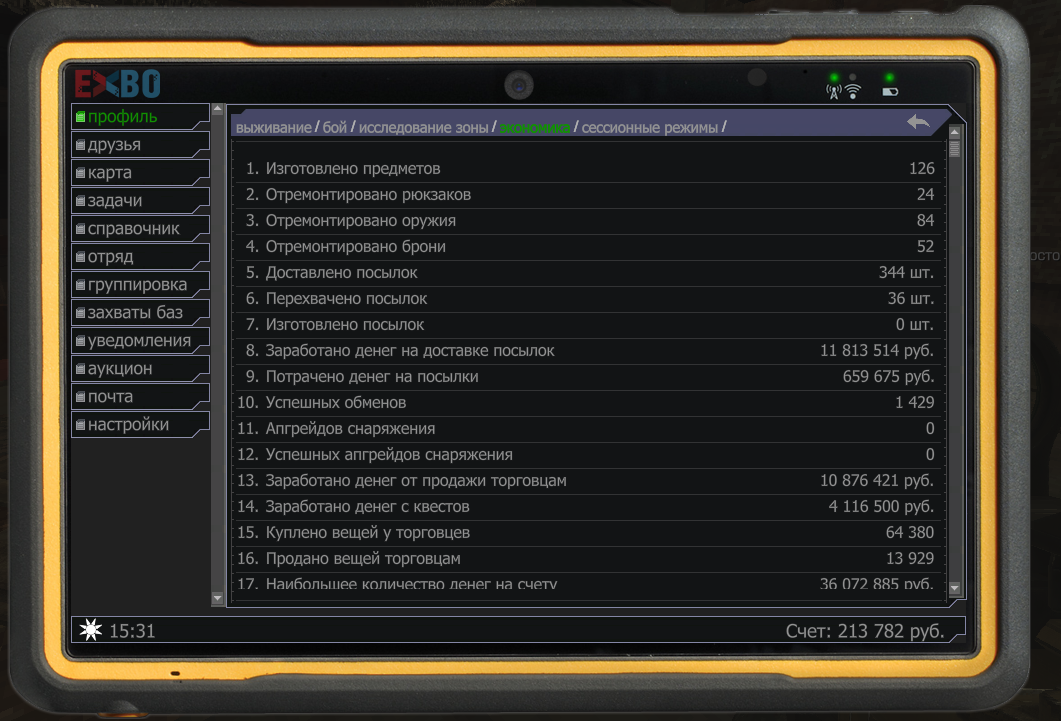Click the battery indicator icon
This screenshot has height=721, width=1061.
point(890,92)
